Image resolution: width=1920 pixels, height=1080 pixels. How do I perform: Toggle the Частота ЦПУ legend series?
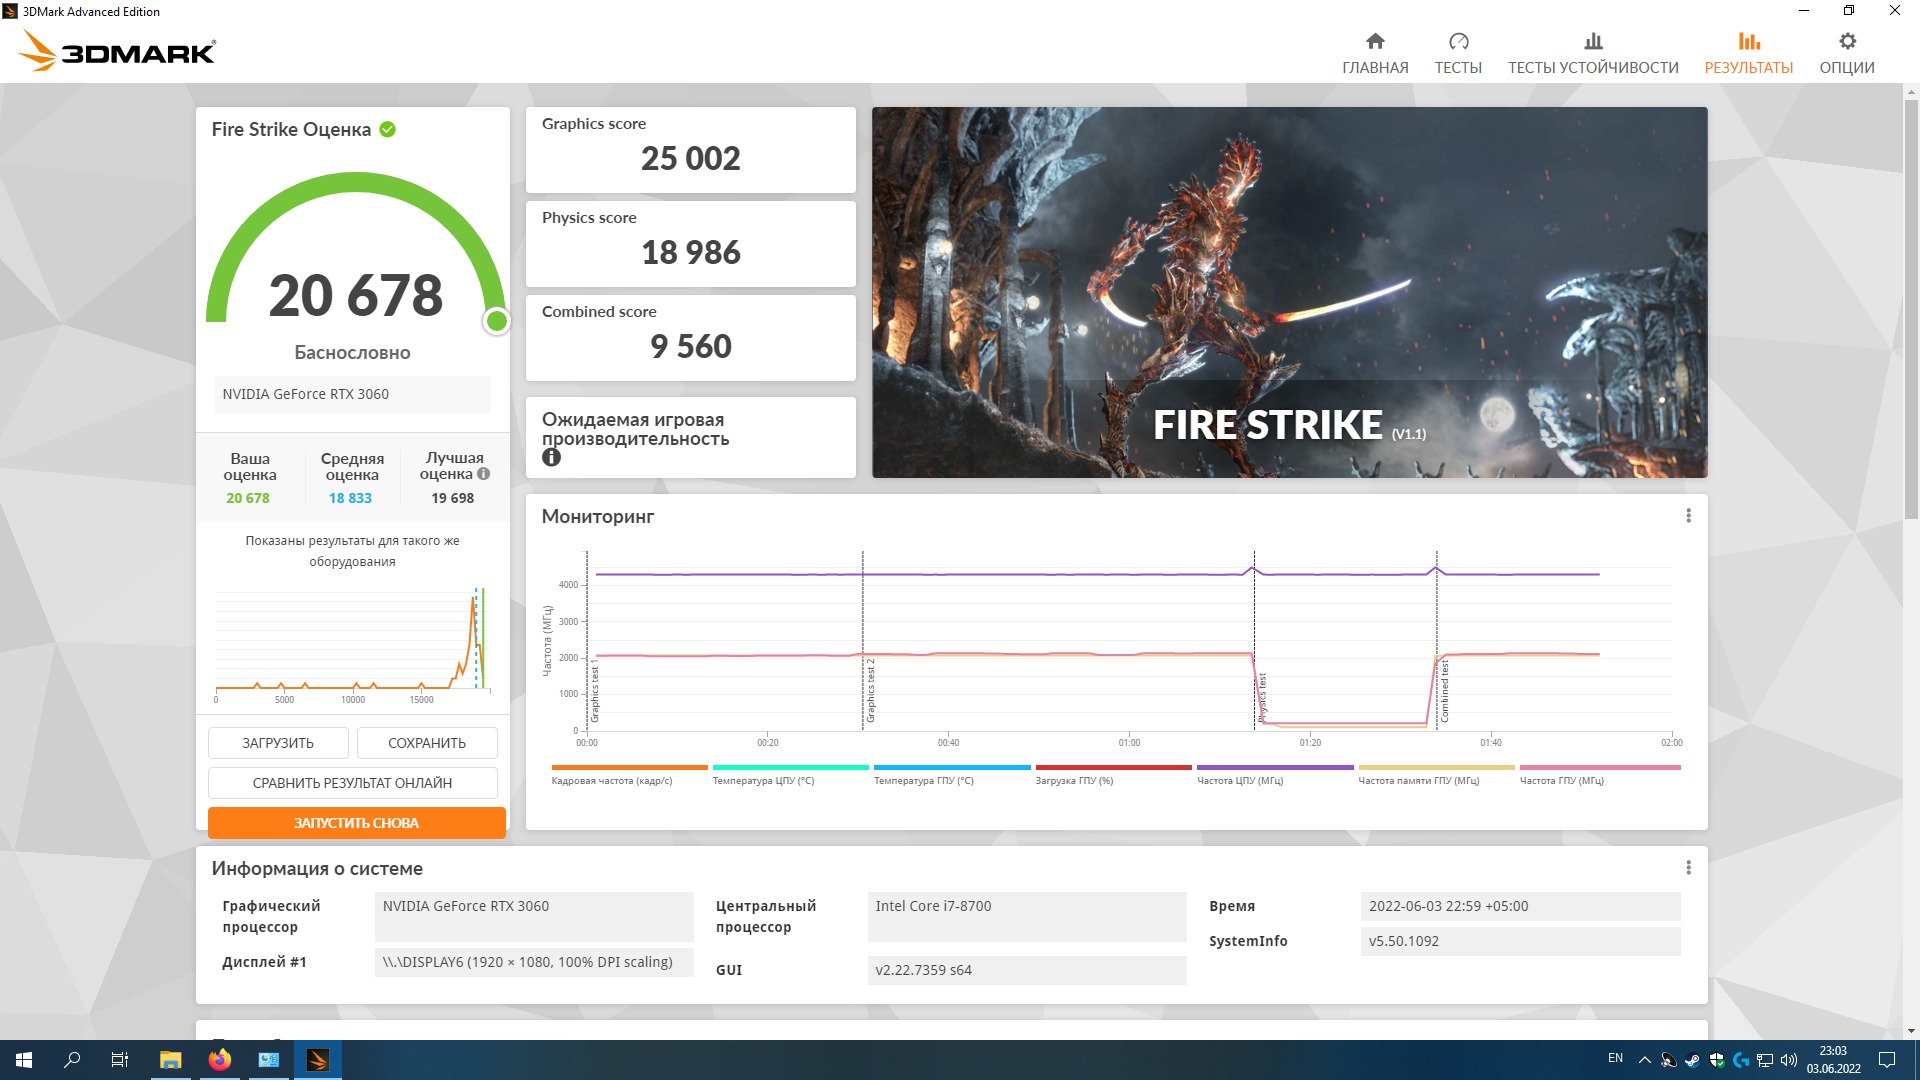[x=1239, y=780]
